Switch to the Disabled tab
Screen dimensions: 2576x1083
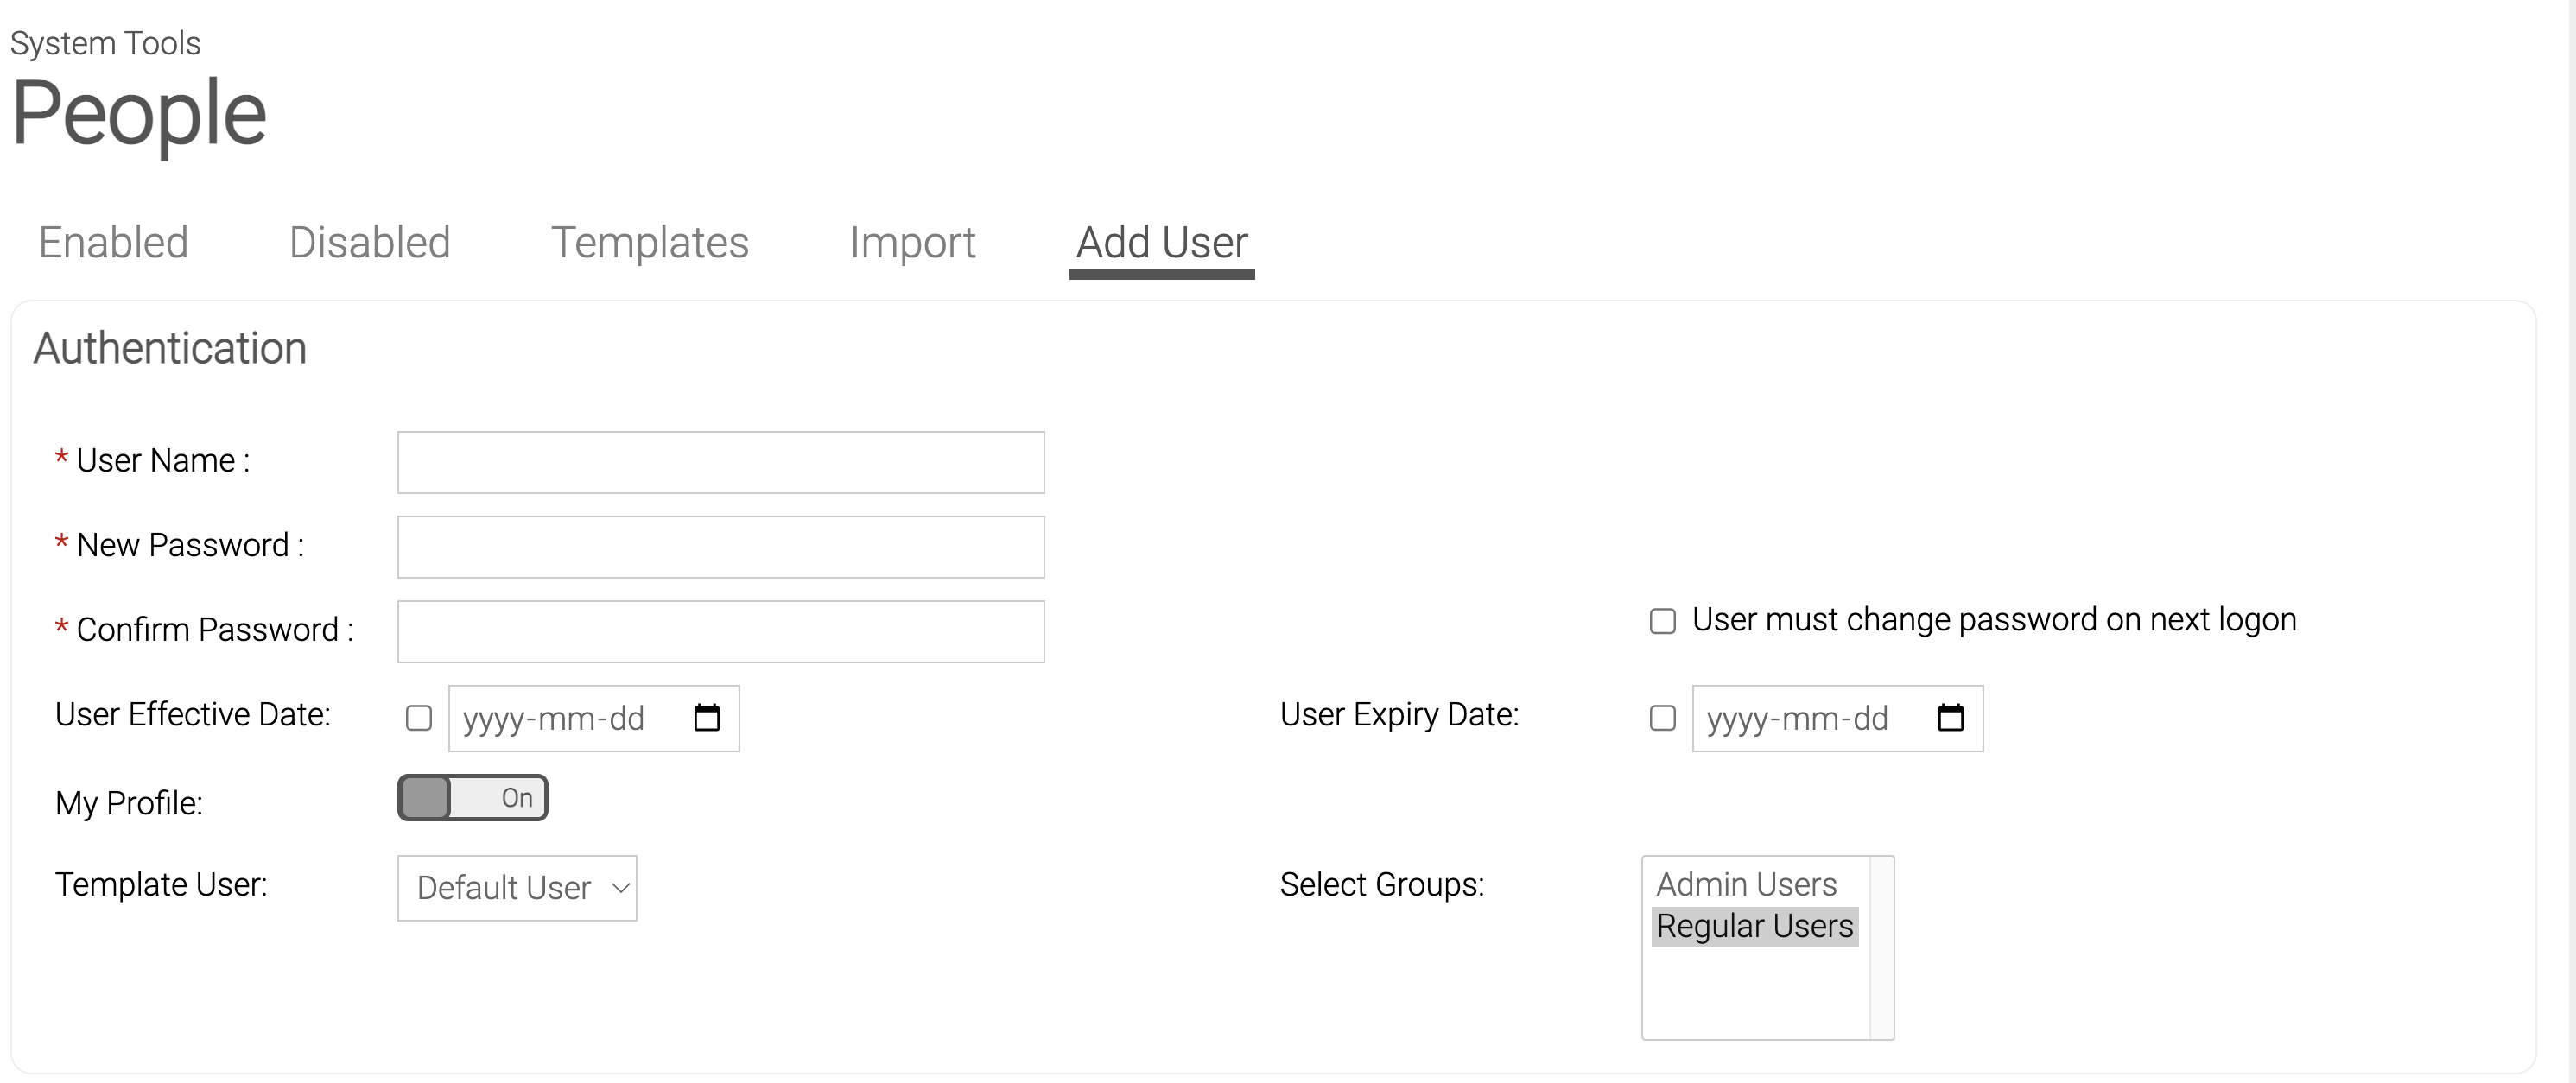369,243
